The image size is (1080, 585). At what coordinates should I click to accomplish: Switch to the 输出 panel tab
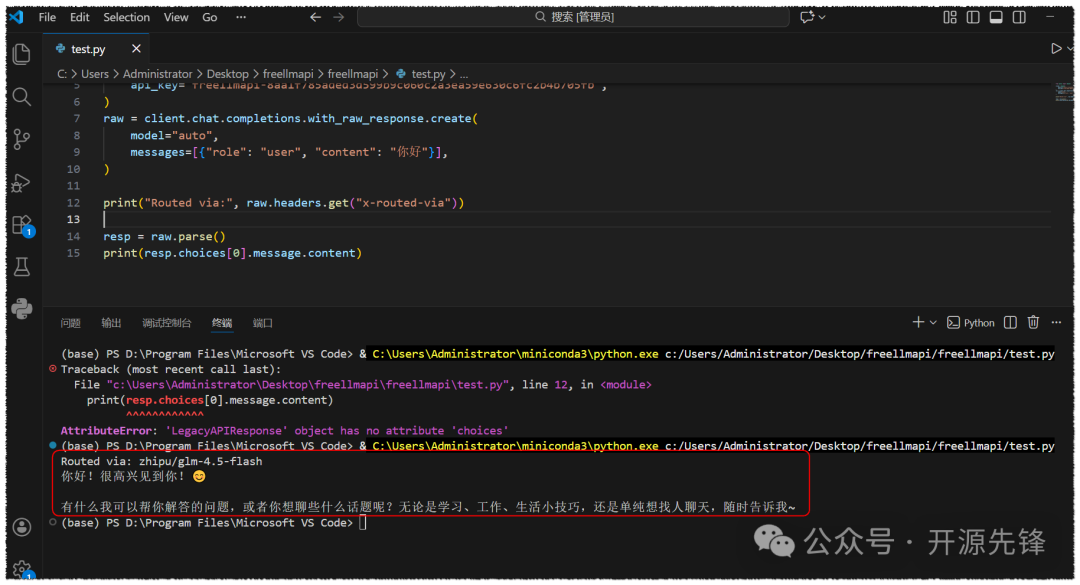tap(111, 323)
